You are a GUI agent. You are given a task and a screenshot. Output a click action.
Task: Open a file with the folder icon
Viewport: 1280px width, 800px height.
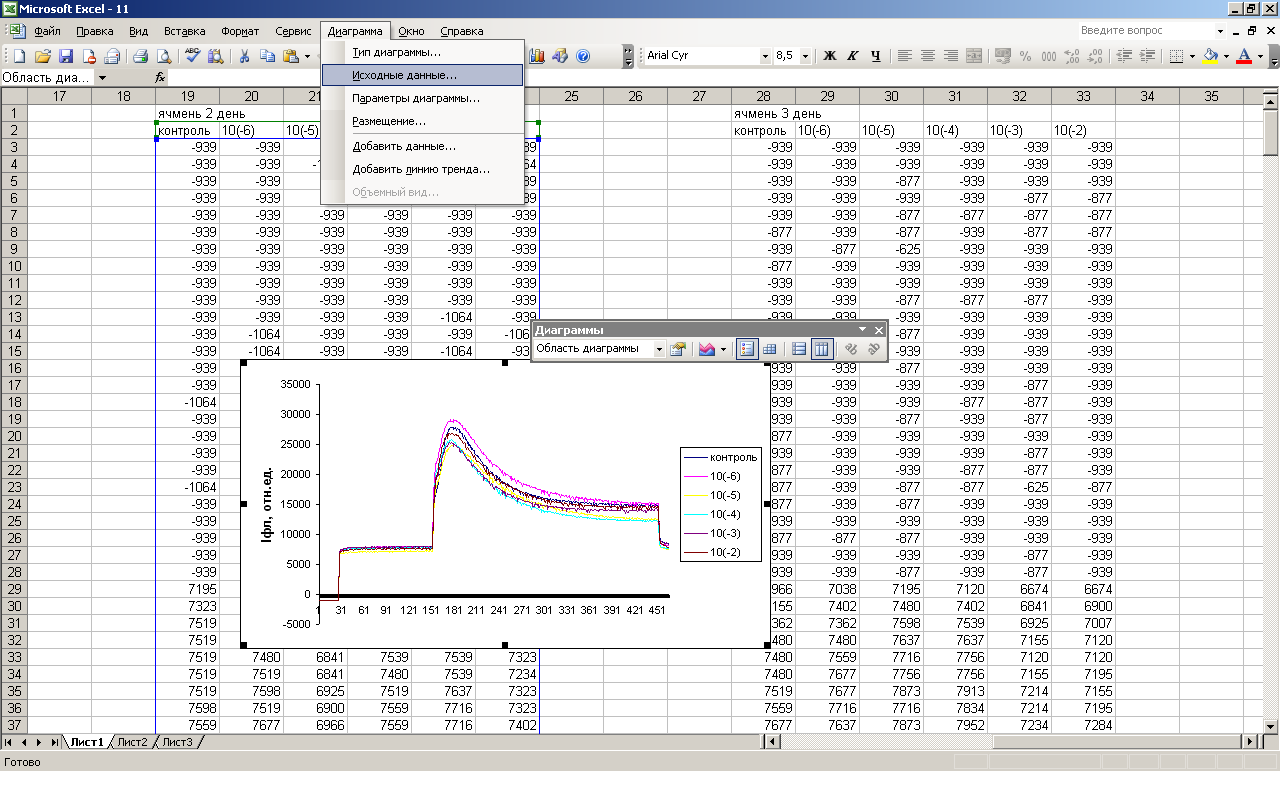43,56
